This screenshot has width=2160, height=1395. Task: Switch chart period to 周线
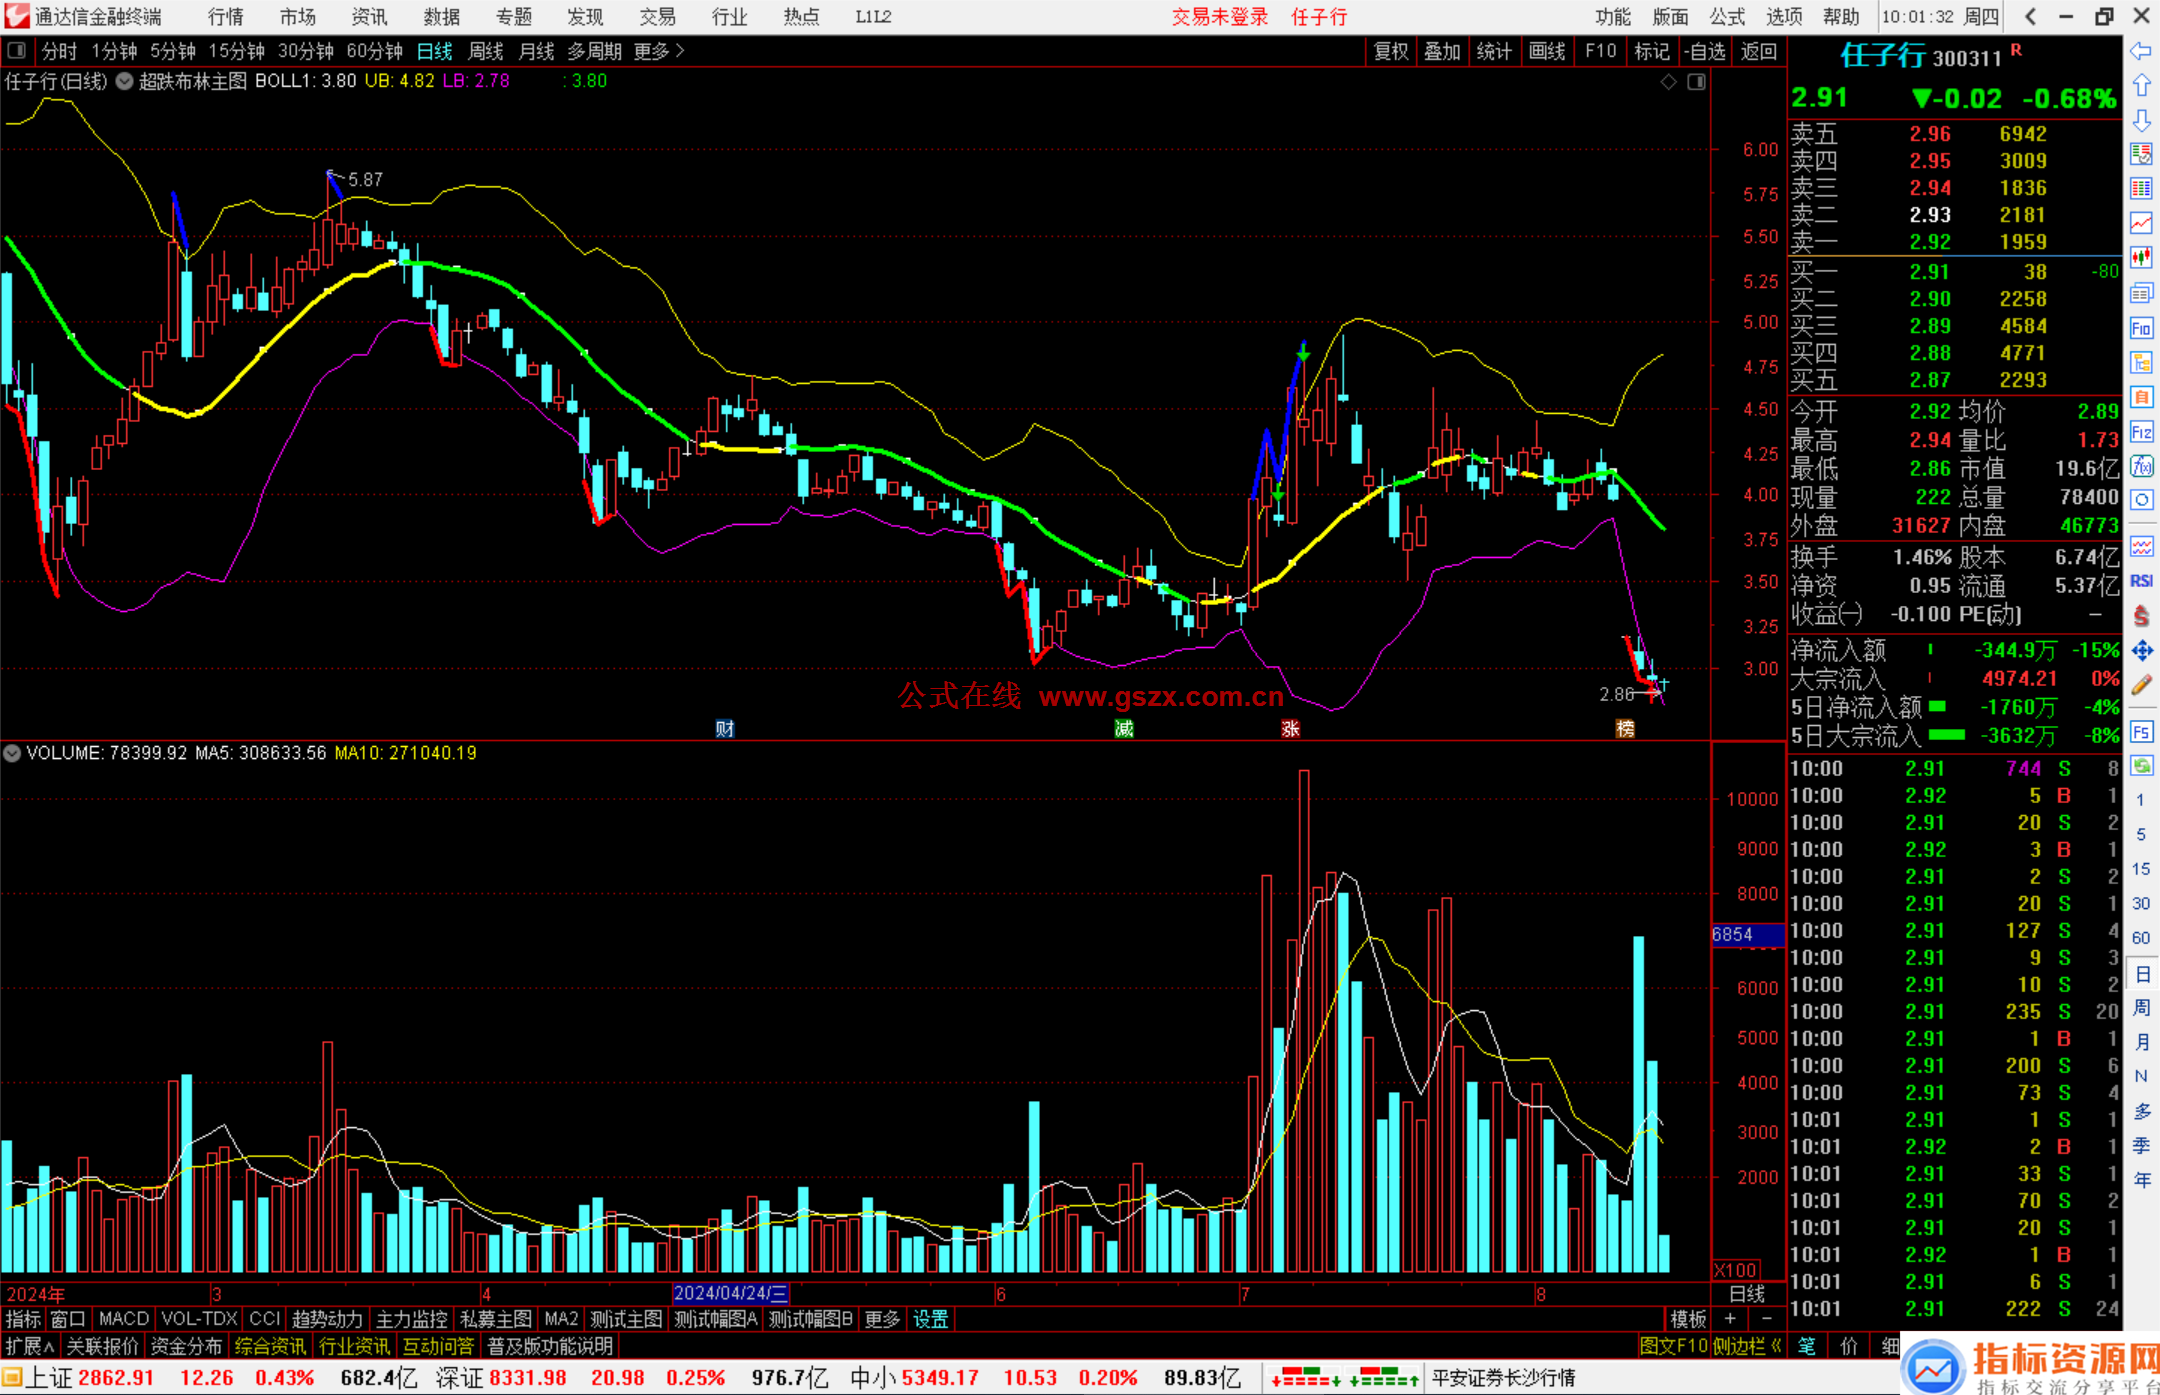tap(486, 51)
